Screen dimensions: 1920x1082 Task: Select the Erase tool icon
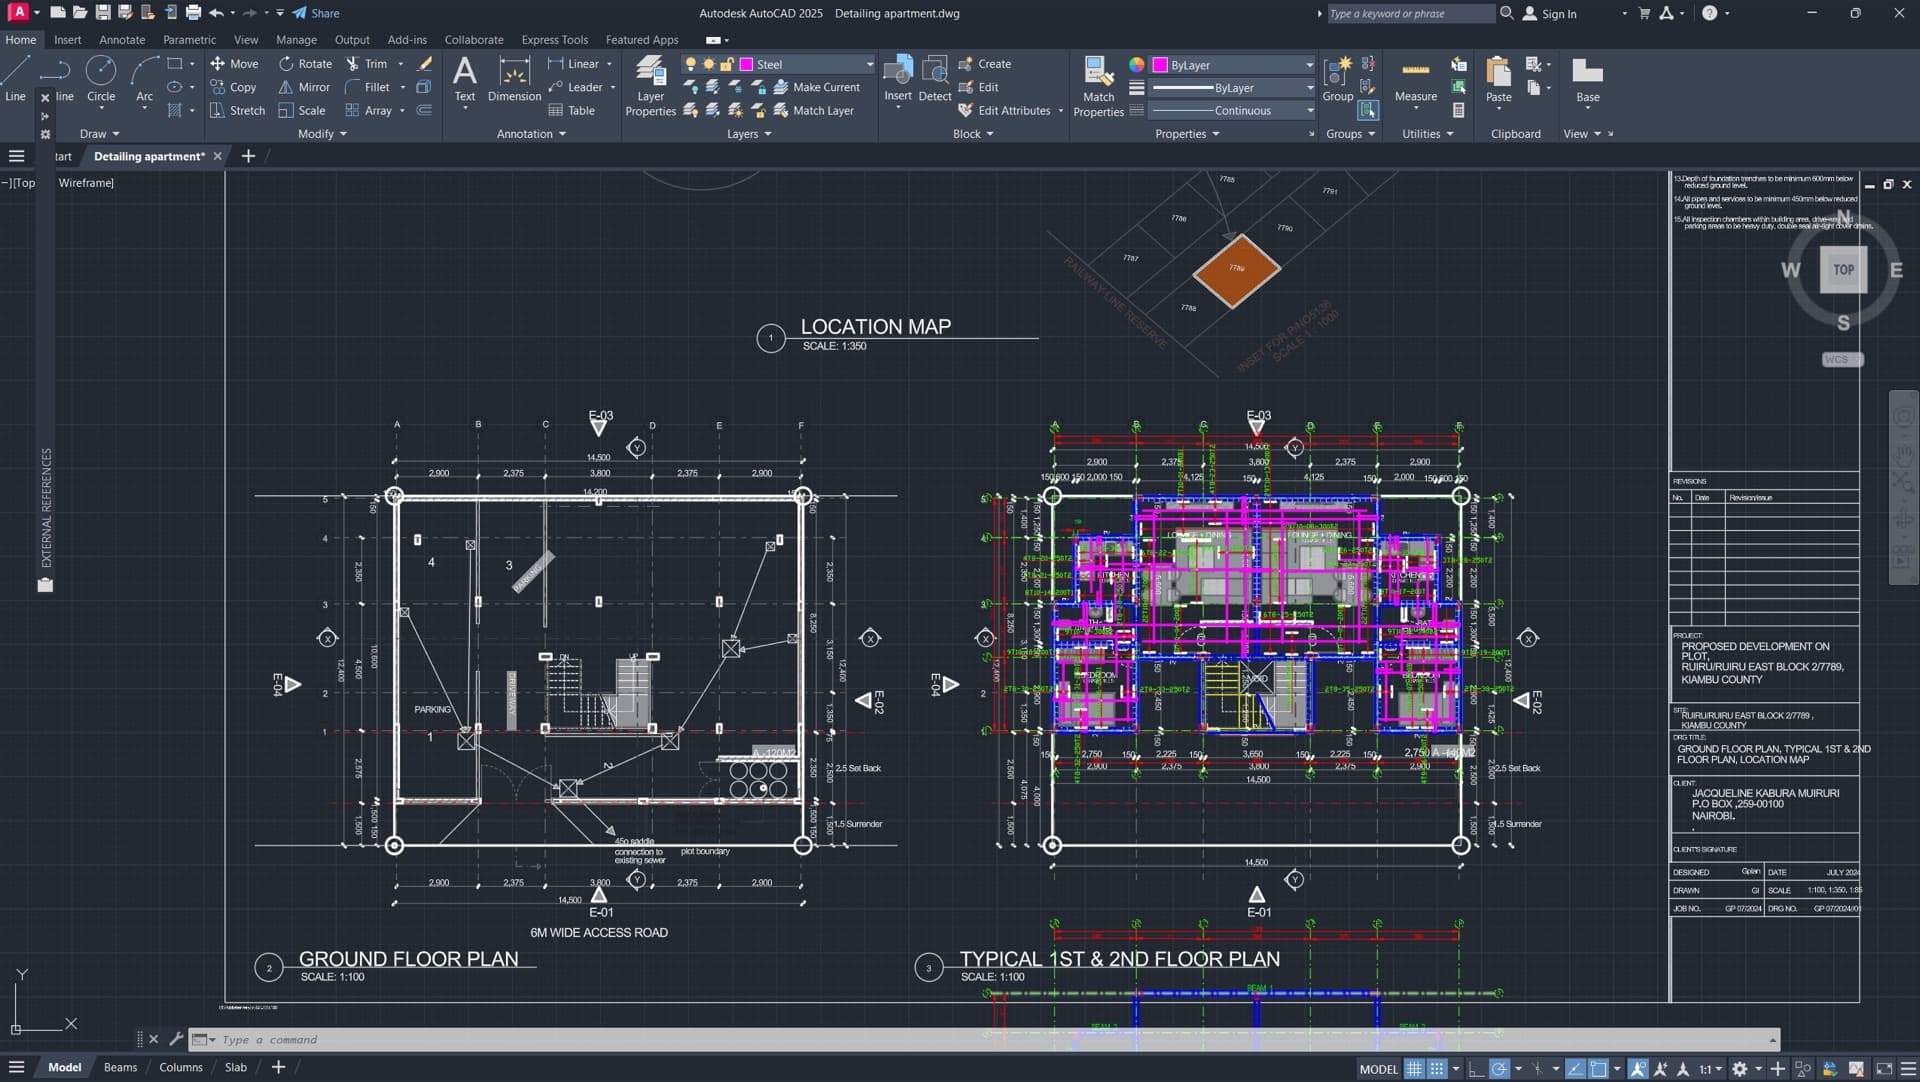[425, 63]
